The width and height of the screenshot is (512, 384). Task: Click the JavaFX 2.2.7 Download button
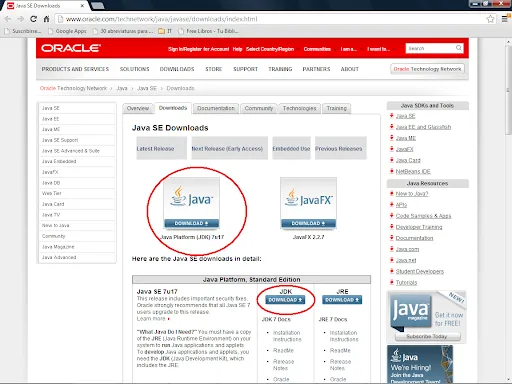tap(308, 223)
